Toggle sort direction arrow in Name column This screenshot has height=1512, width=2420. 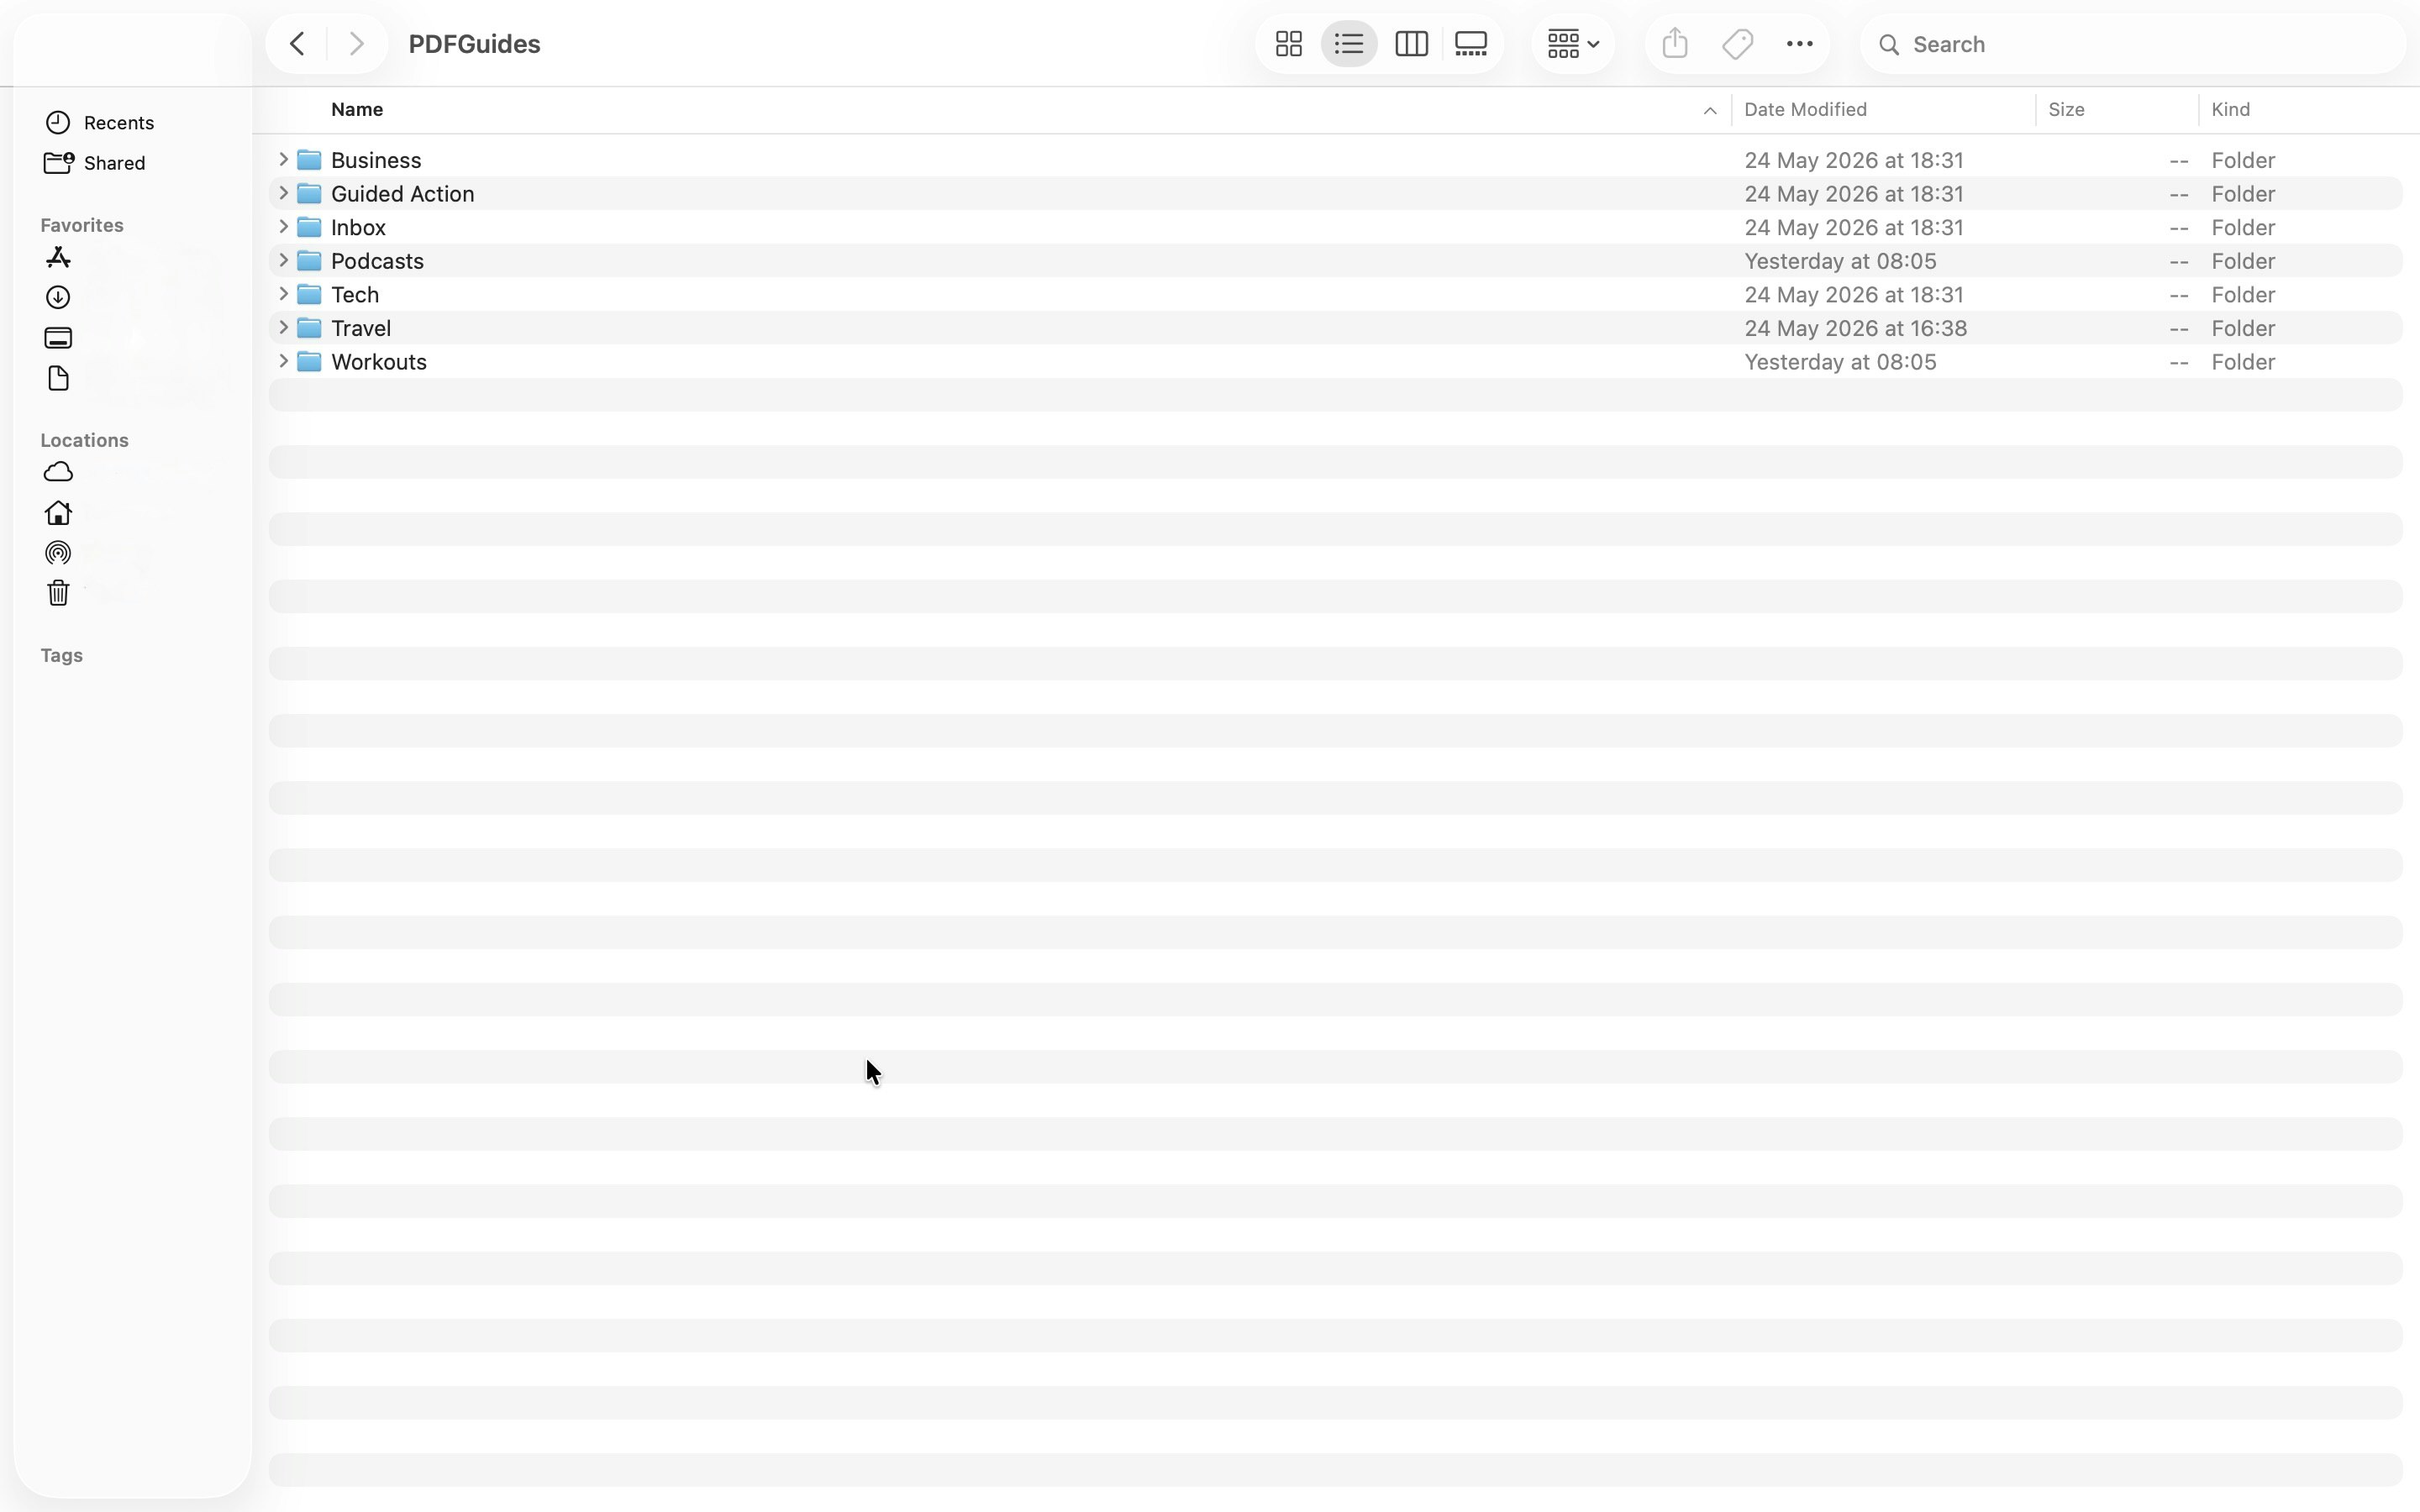point(1709,111)
